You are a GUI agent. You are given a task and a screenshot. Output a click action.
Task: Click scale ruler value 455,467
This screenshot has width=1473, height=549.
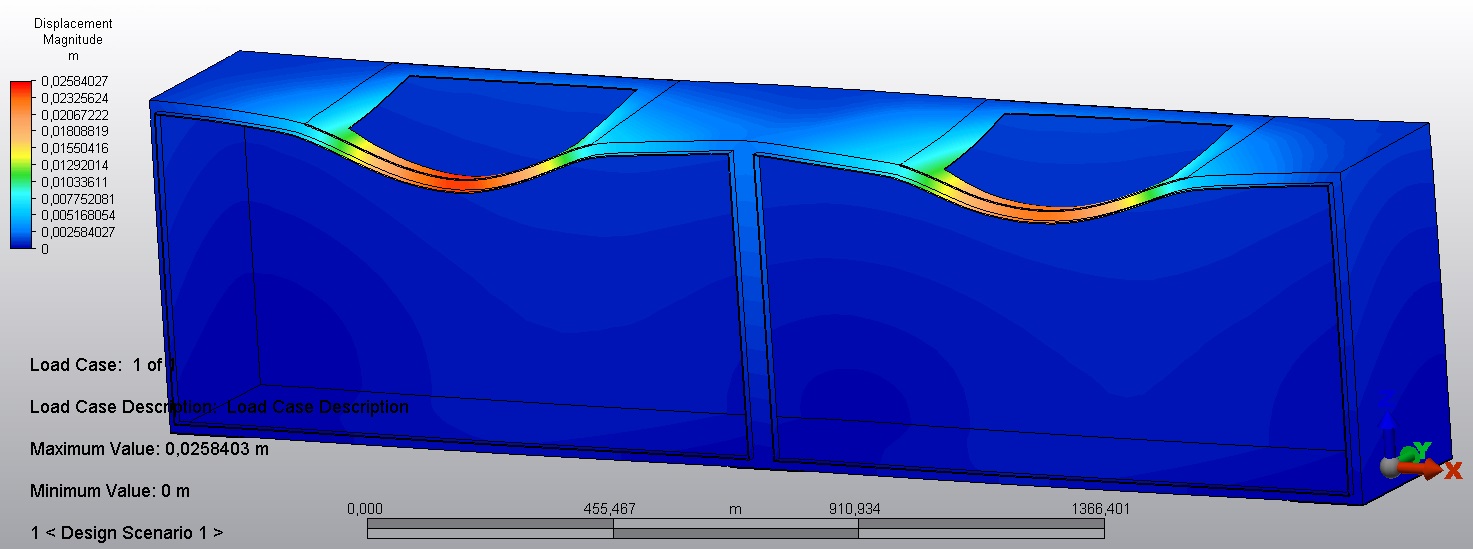609,509
